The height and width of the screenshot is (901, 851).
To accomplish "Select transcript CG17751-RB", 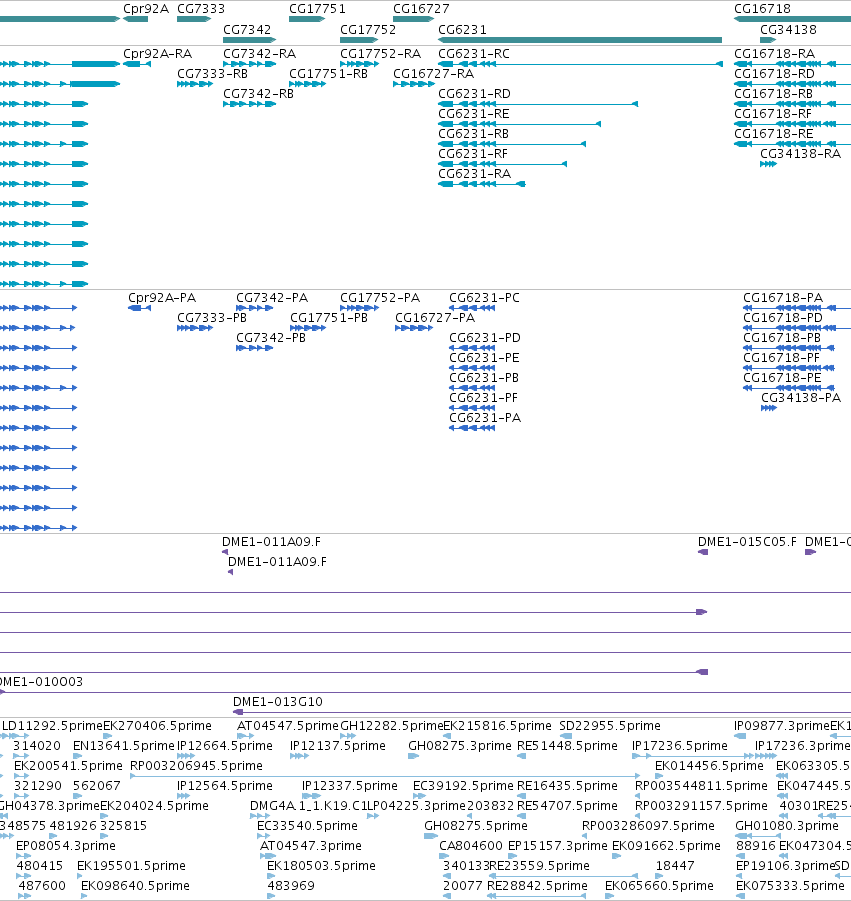I will pos(328,74).
